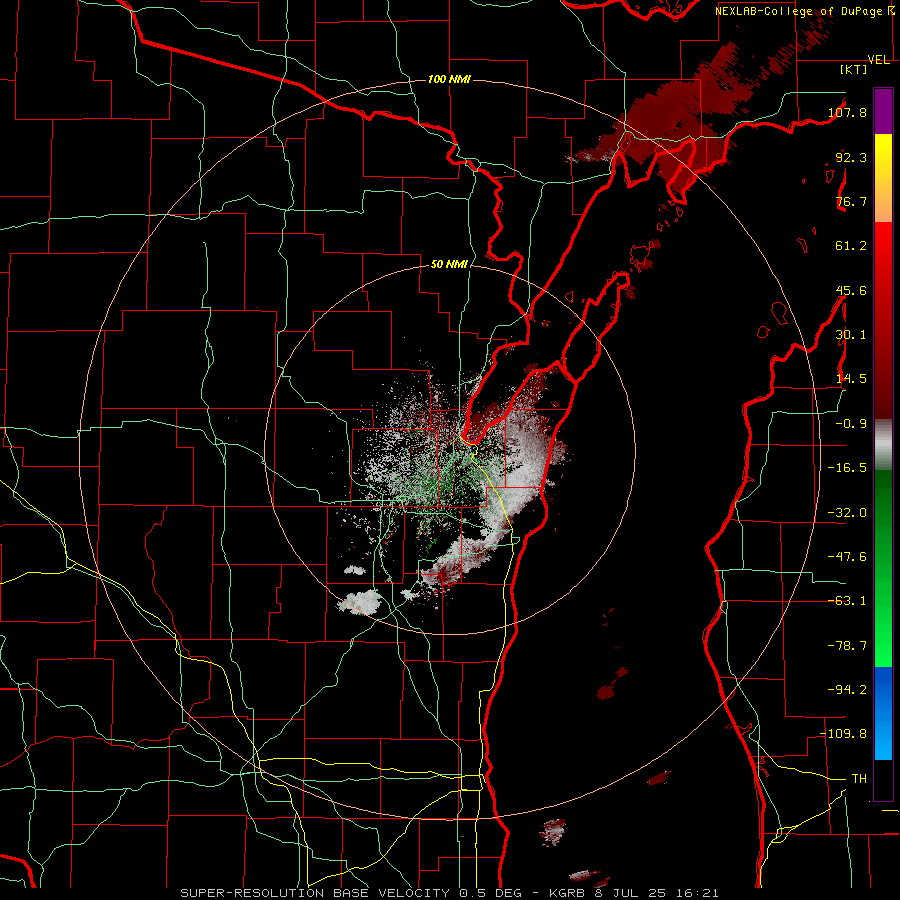Click the -32.0 velocity scale value
900x900 pixels.
pos(847,513)
